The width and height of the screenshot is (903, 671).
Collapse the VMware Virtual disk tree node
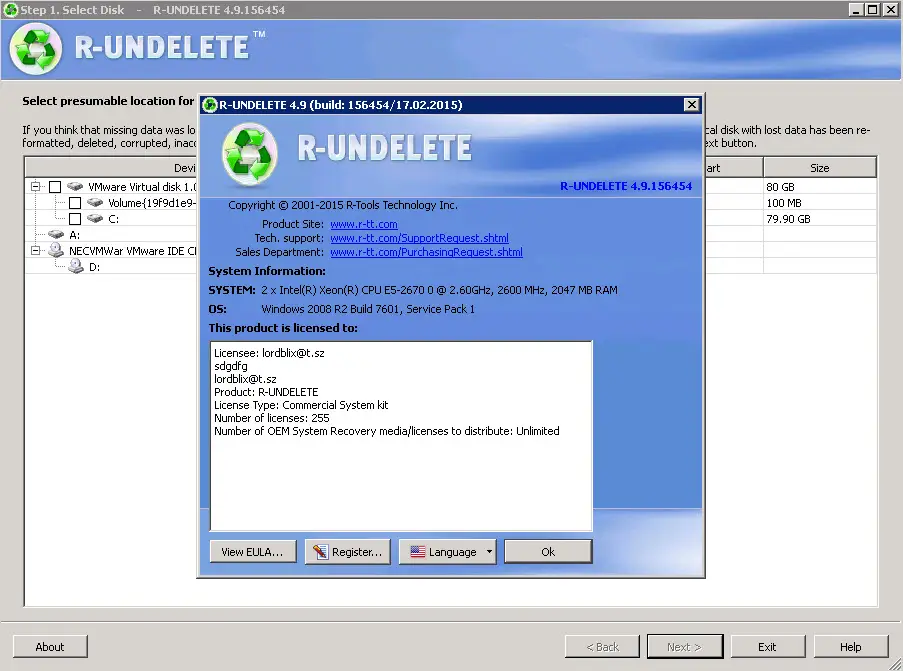[x=36, y=187]
